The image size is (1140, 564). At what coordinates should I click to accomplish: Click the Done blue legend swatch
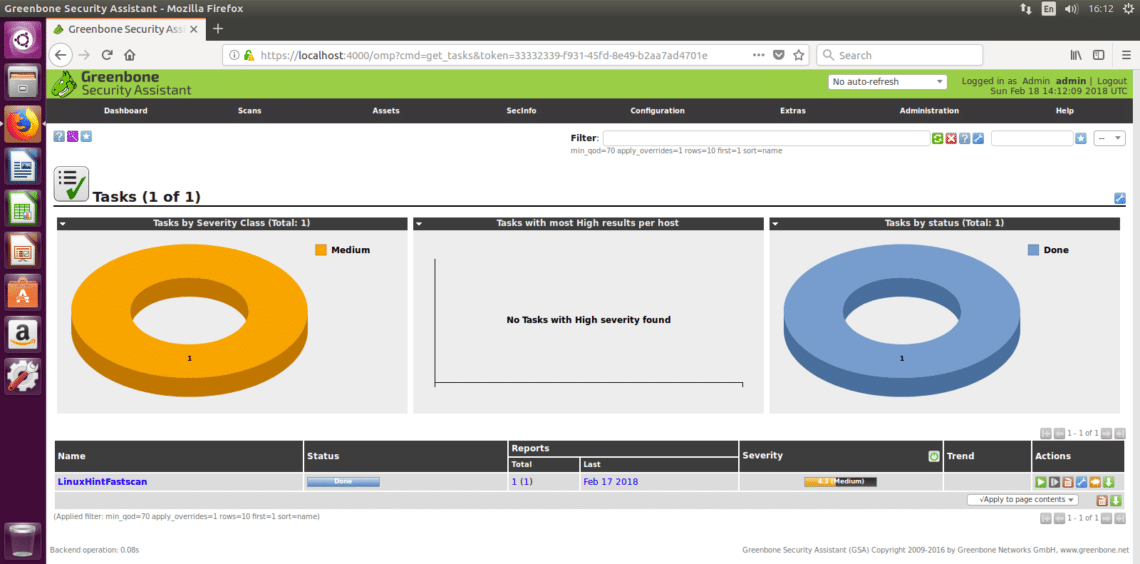tap(1033, 250)
